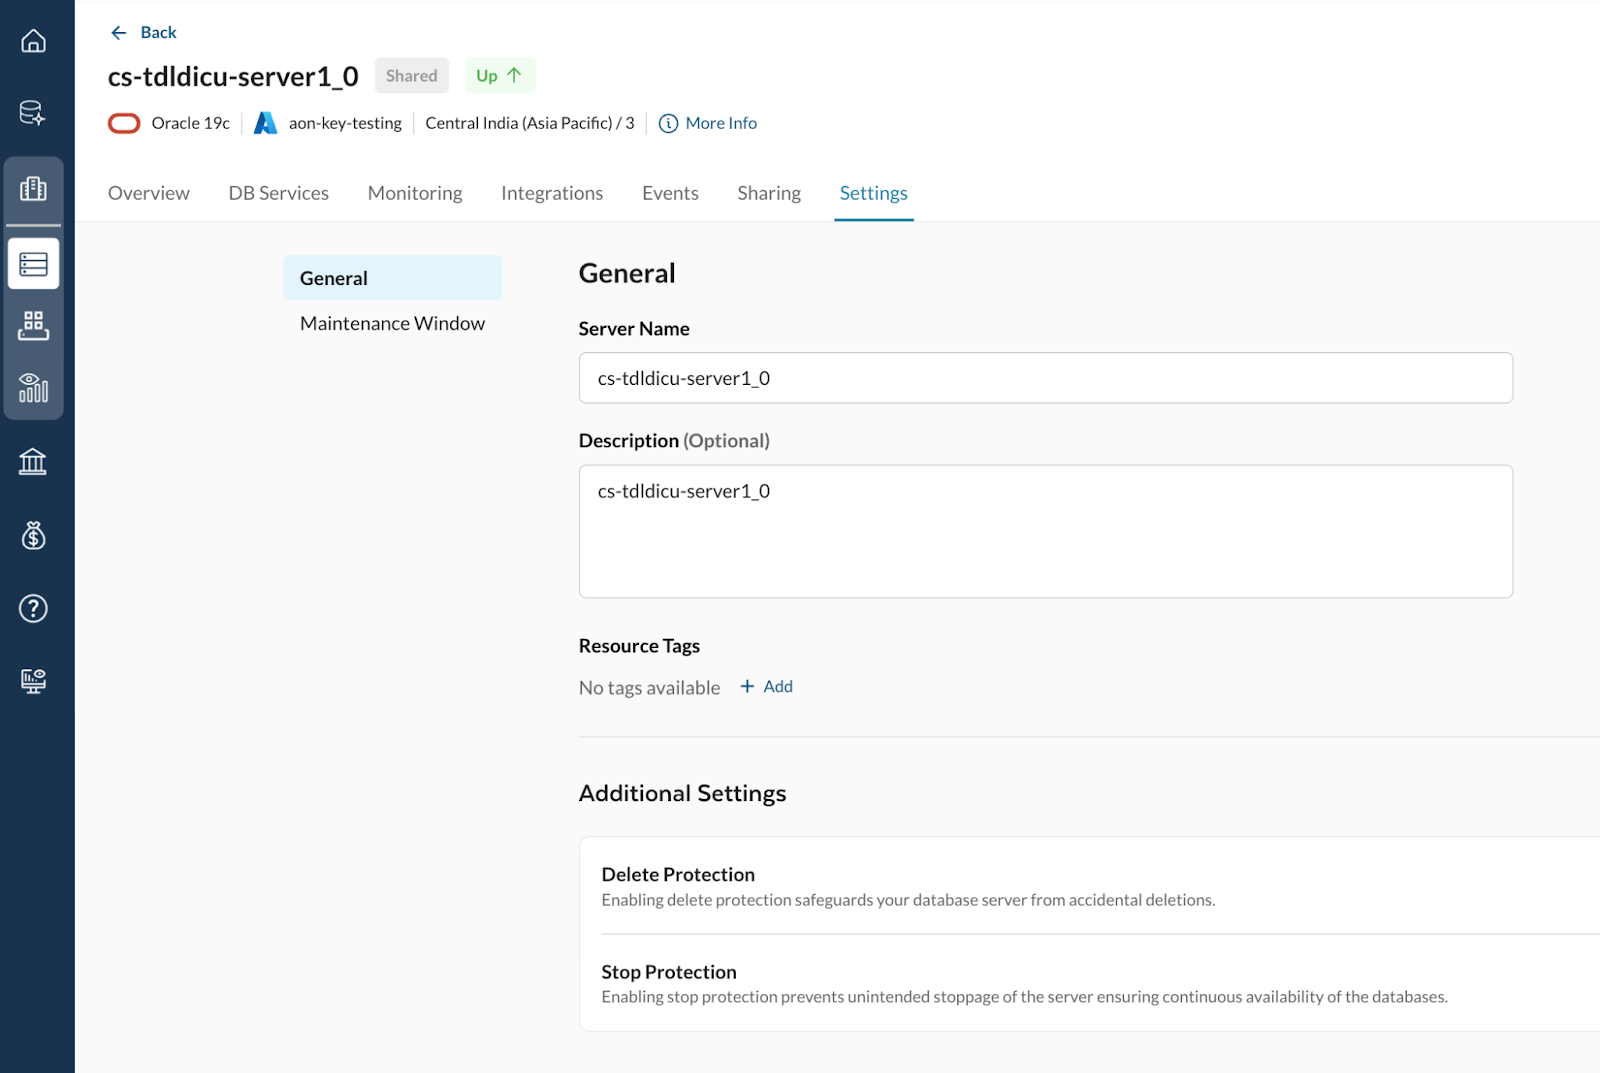Add a resource tag

[766, 686]
